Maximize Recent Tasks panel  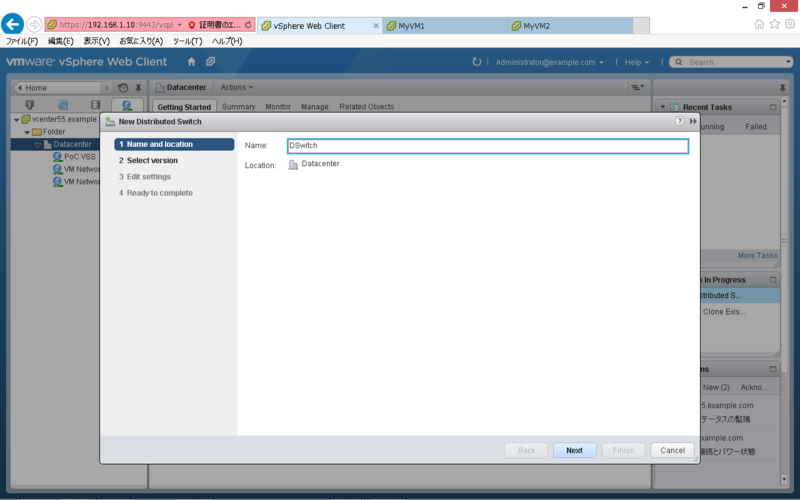tap(773, 107)
